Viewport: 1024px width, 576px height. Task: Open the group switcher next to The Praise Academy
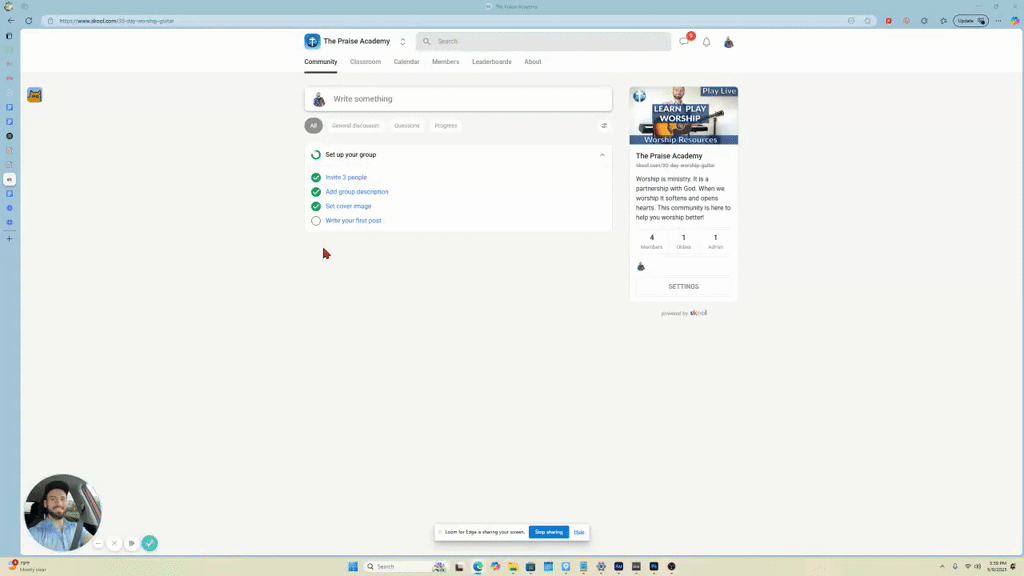402,41
